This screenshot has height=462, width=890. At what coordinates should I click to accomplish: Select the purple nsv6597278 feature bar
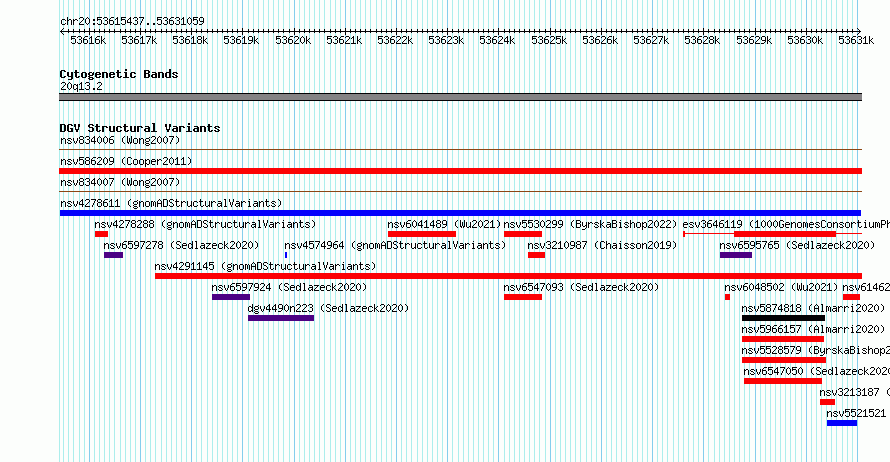point(114,255)
